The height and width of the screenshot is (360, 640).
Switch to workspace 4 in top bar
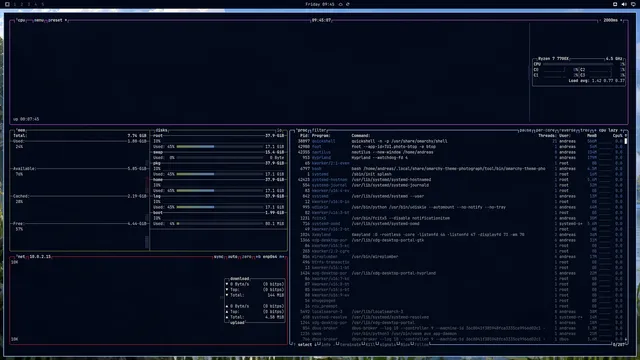(36, 4)
